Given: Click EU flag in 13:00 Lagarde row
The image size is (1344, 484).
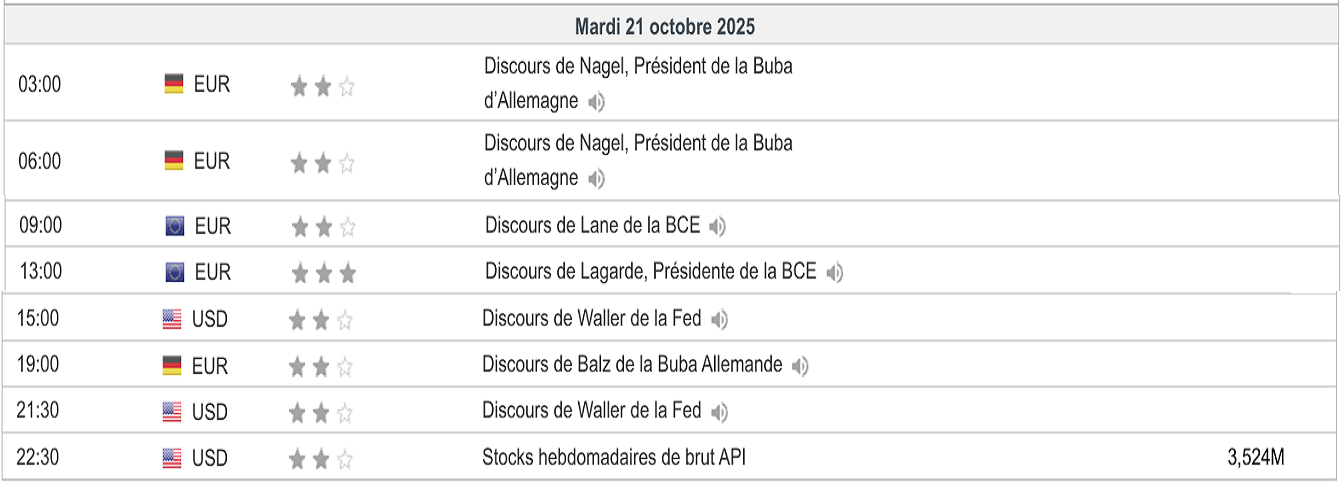Looking at the screenshot, I should click(175, 272).
